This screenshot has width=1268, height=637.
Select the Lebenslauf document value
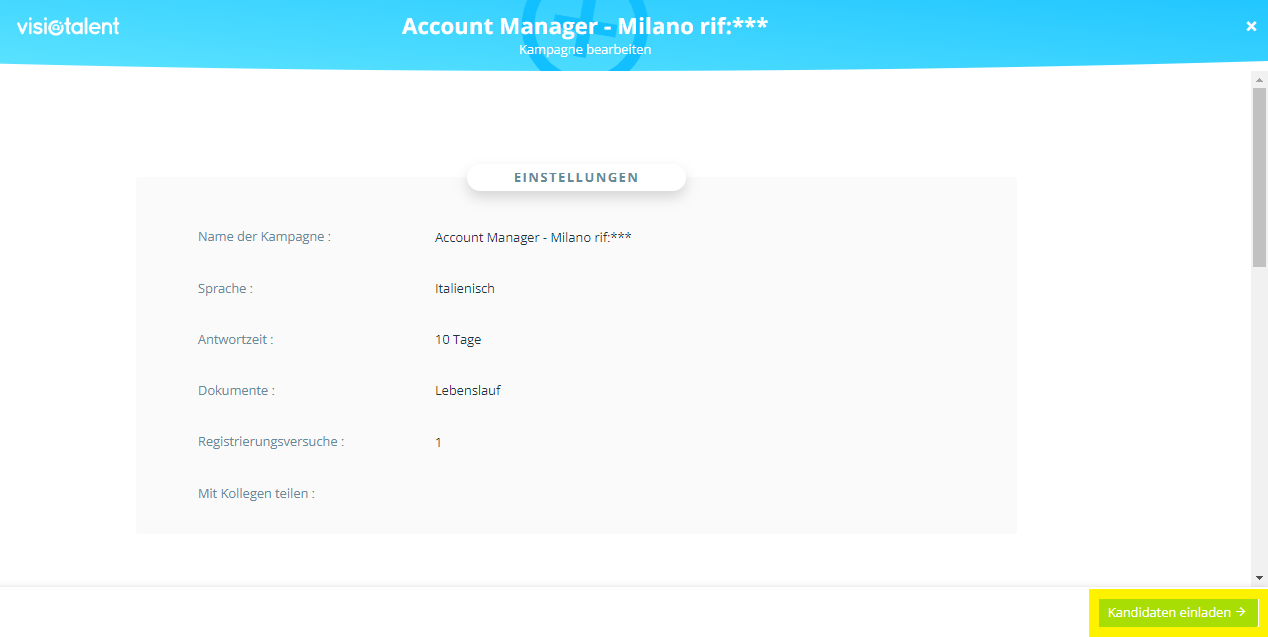coord(468,390)
